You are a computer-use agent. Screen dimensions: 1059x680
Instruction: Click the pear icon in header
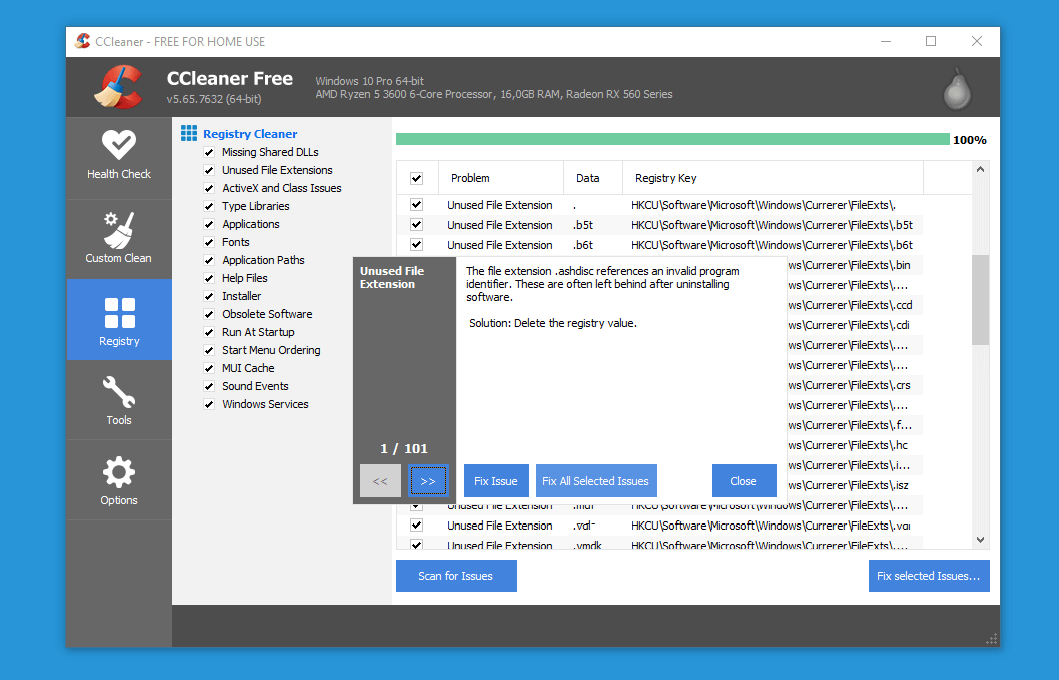tap(957, 88)
